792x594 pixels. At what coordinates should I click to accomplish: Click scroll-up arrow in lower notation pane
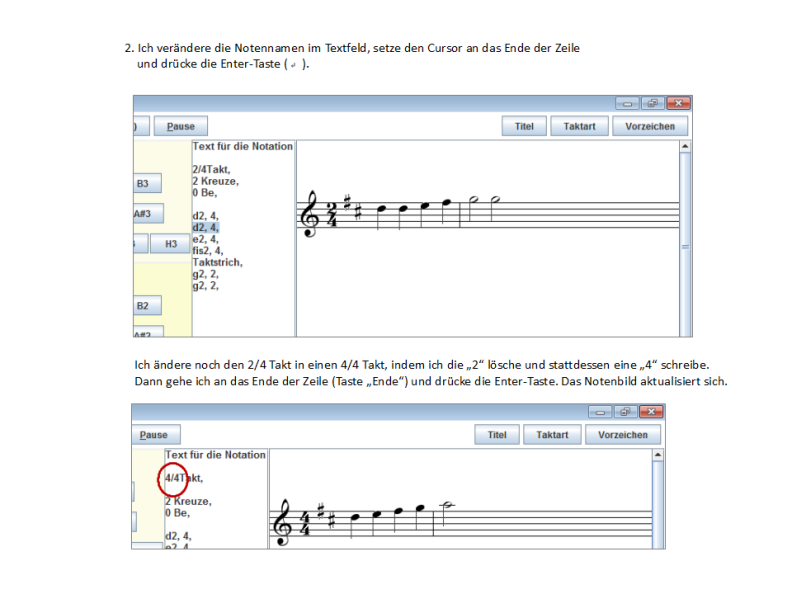pos(657,455)
